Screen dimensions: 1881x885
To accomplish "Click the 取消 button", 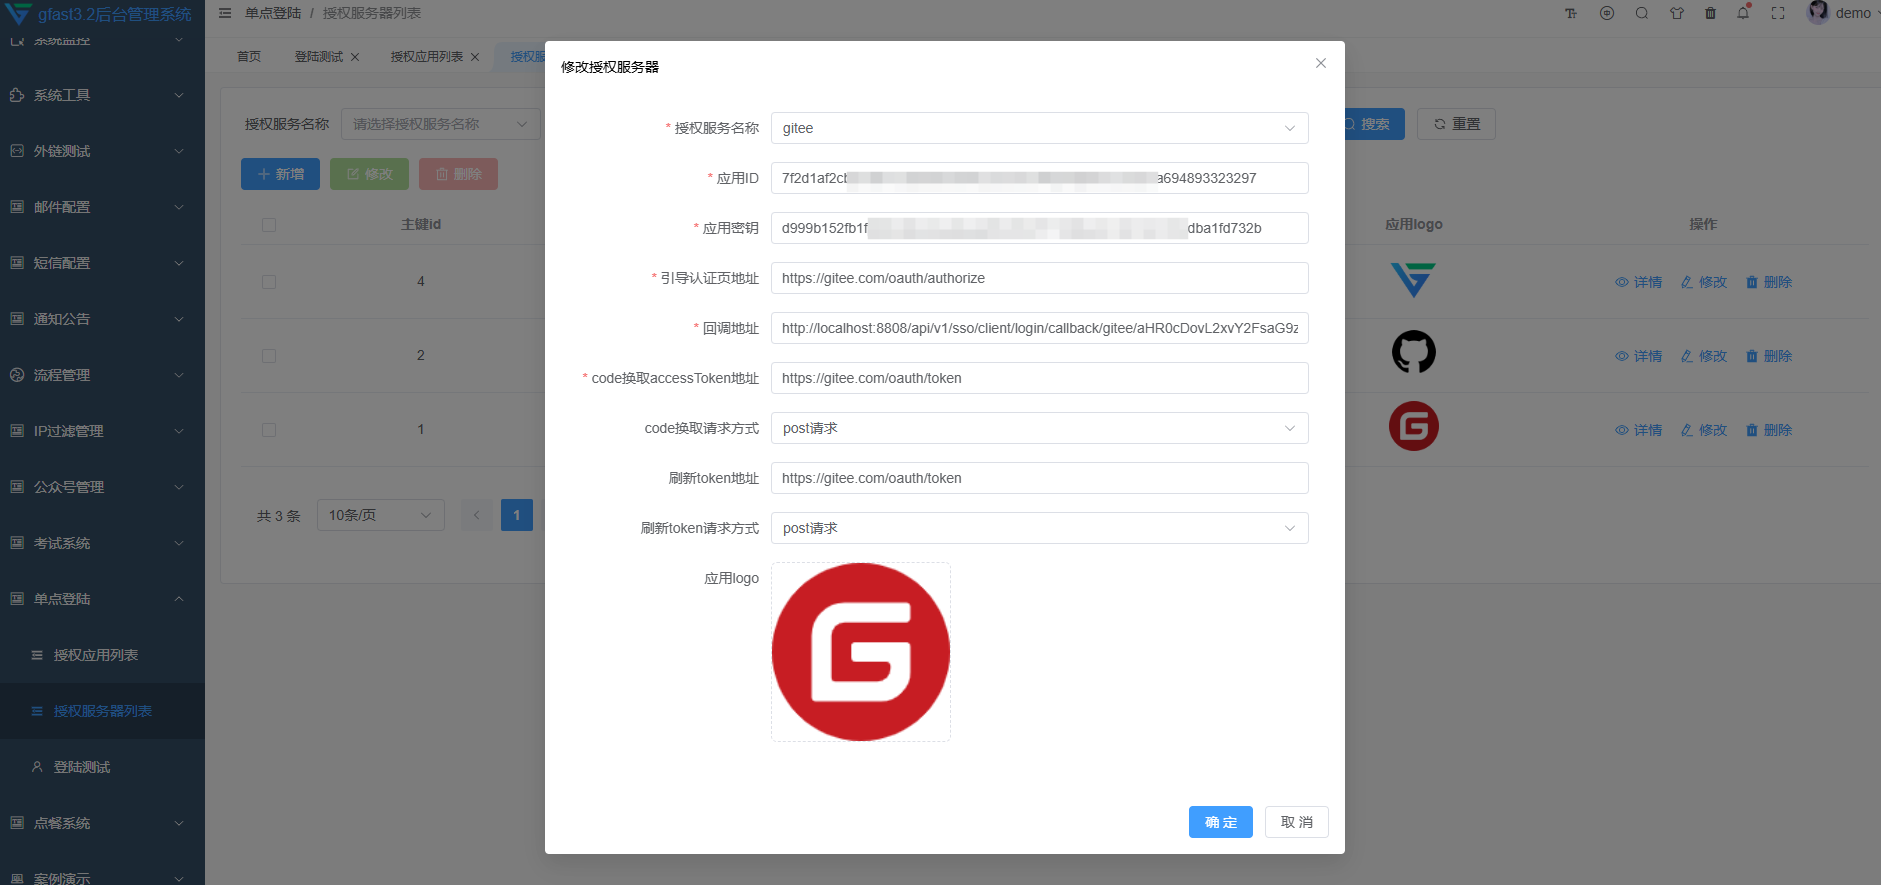I will click(x=1296, y=822).
